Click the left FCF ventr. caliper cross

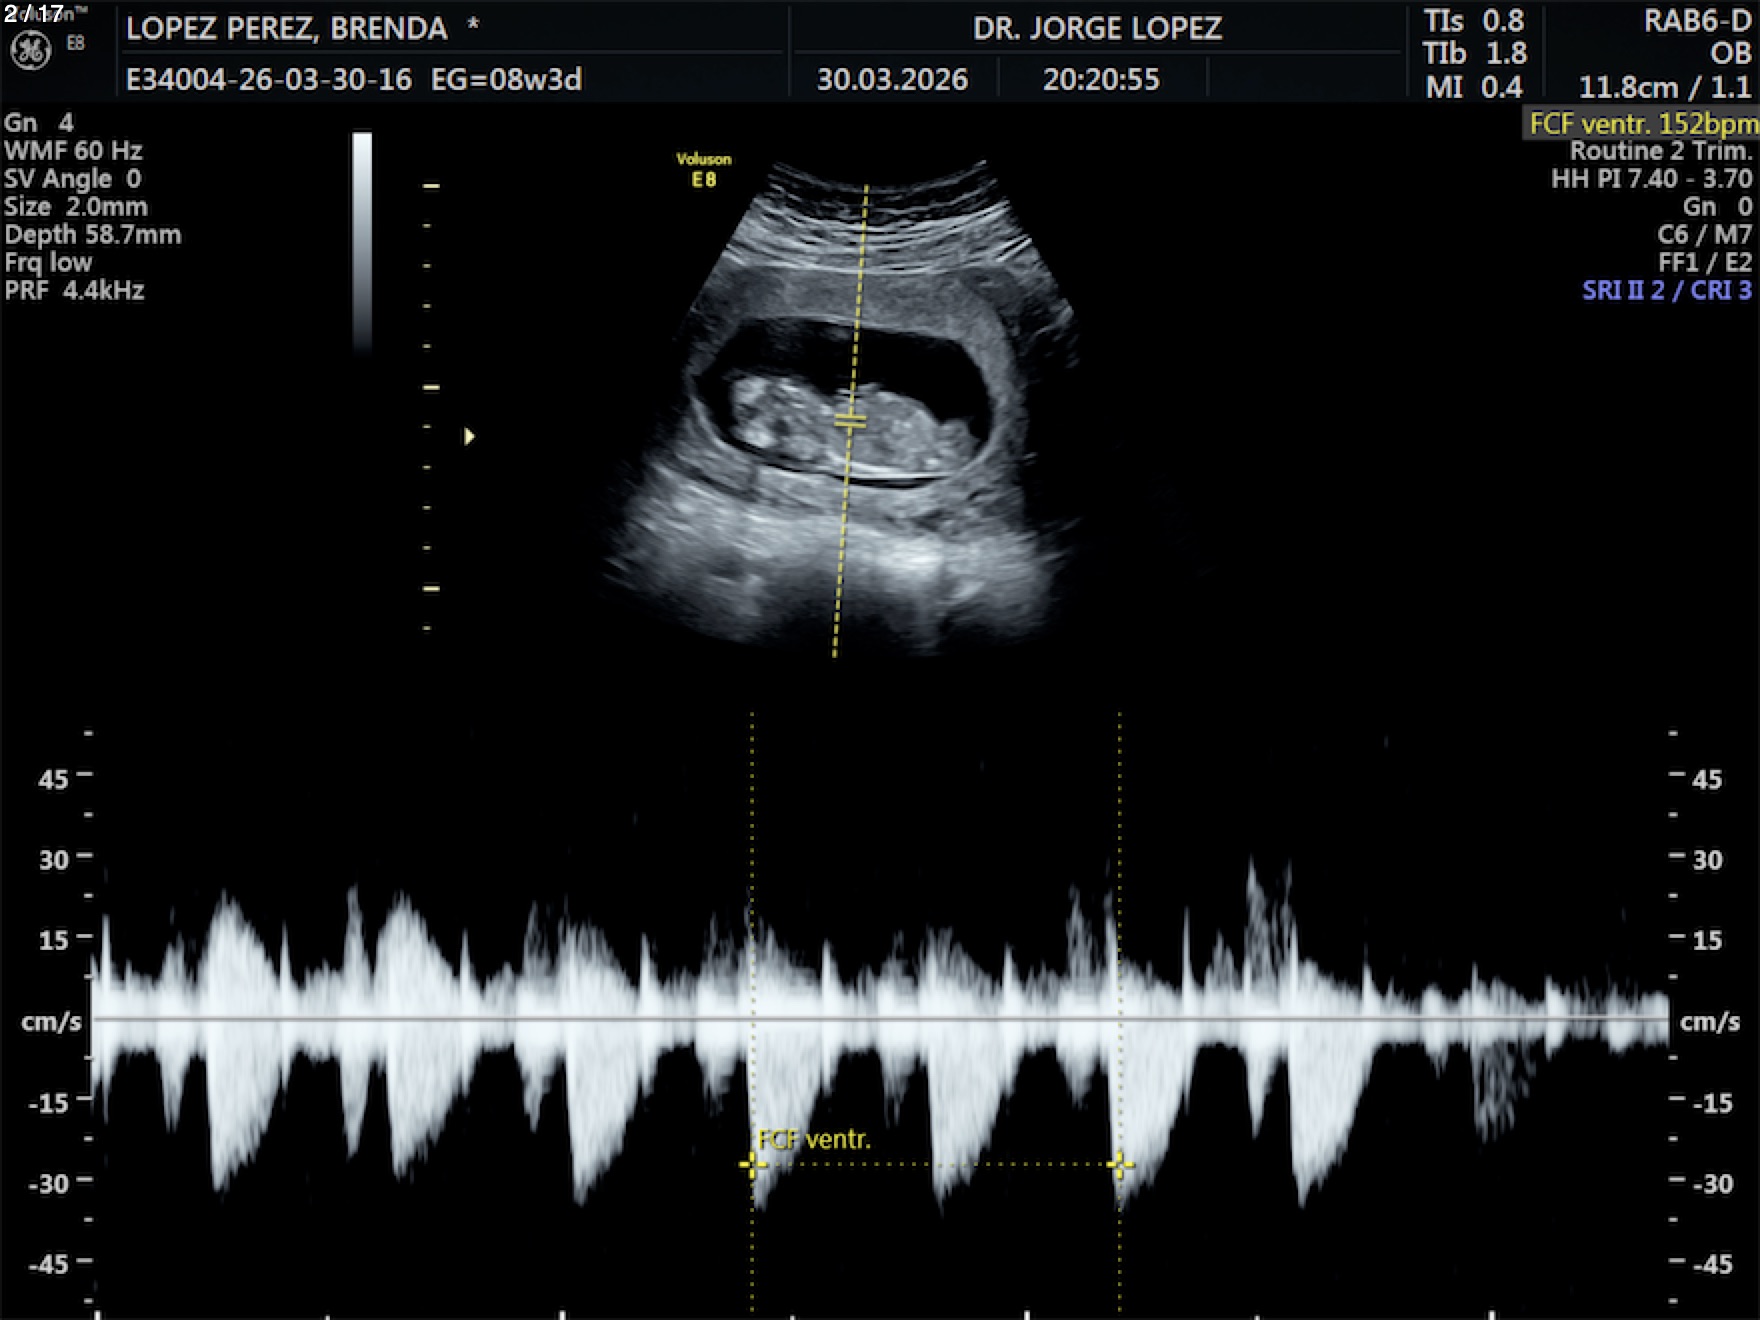point(752,1164)
